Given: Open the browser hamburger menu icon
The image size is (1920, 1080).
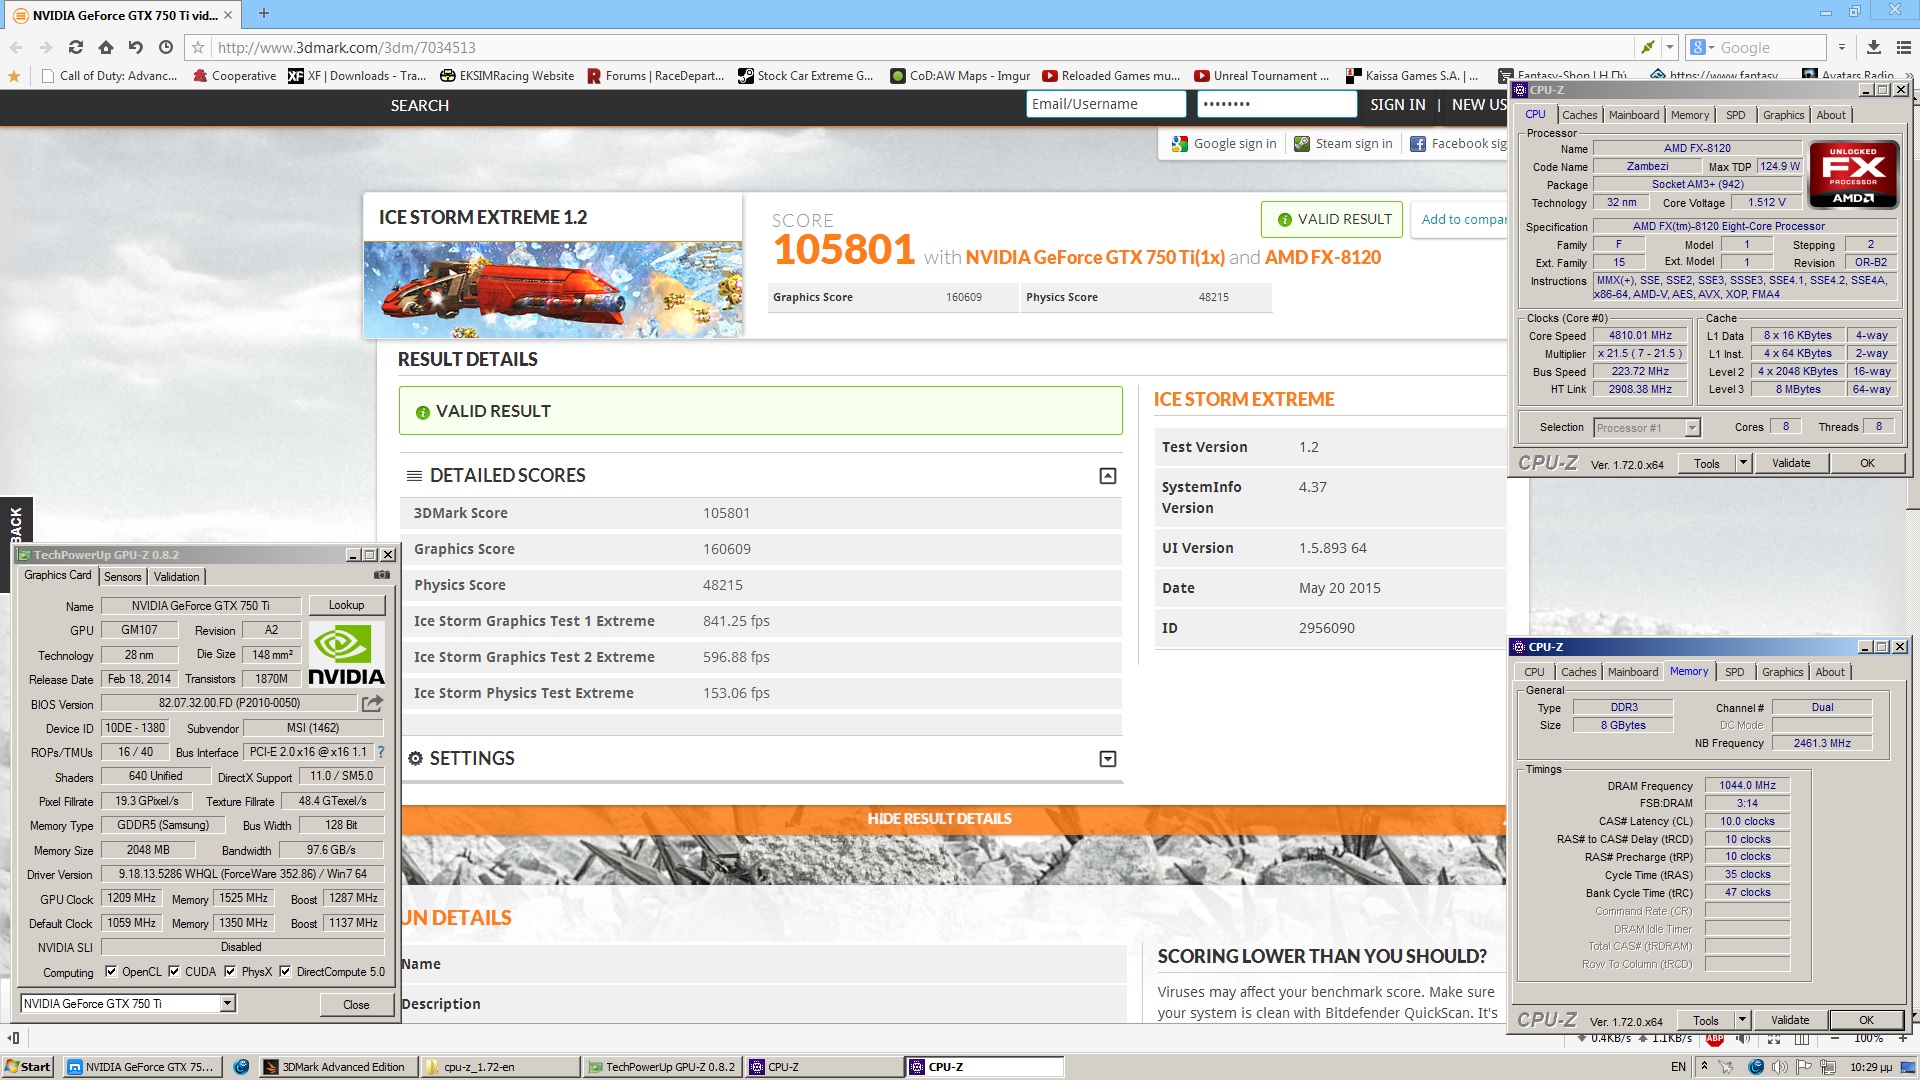Looking at the screenshot, I should (1904, 47).
